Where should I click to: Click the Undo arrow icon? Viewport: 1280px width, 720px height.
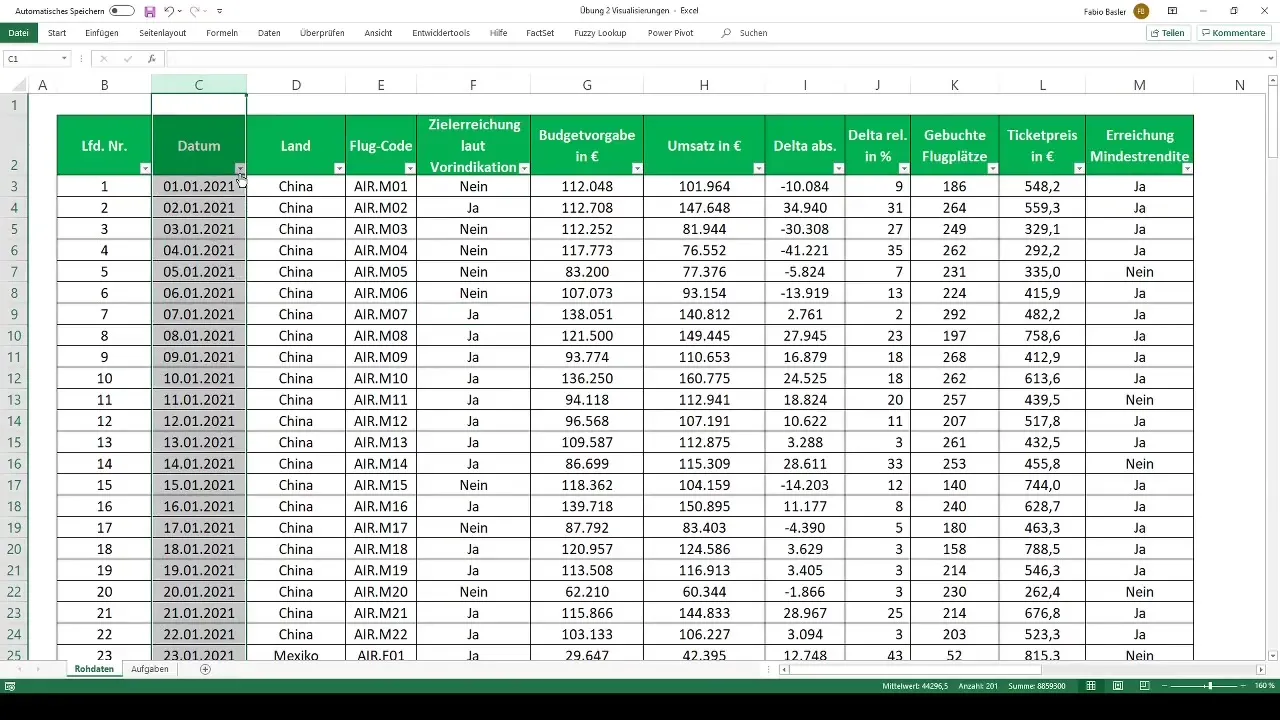pos(169,11)
